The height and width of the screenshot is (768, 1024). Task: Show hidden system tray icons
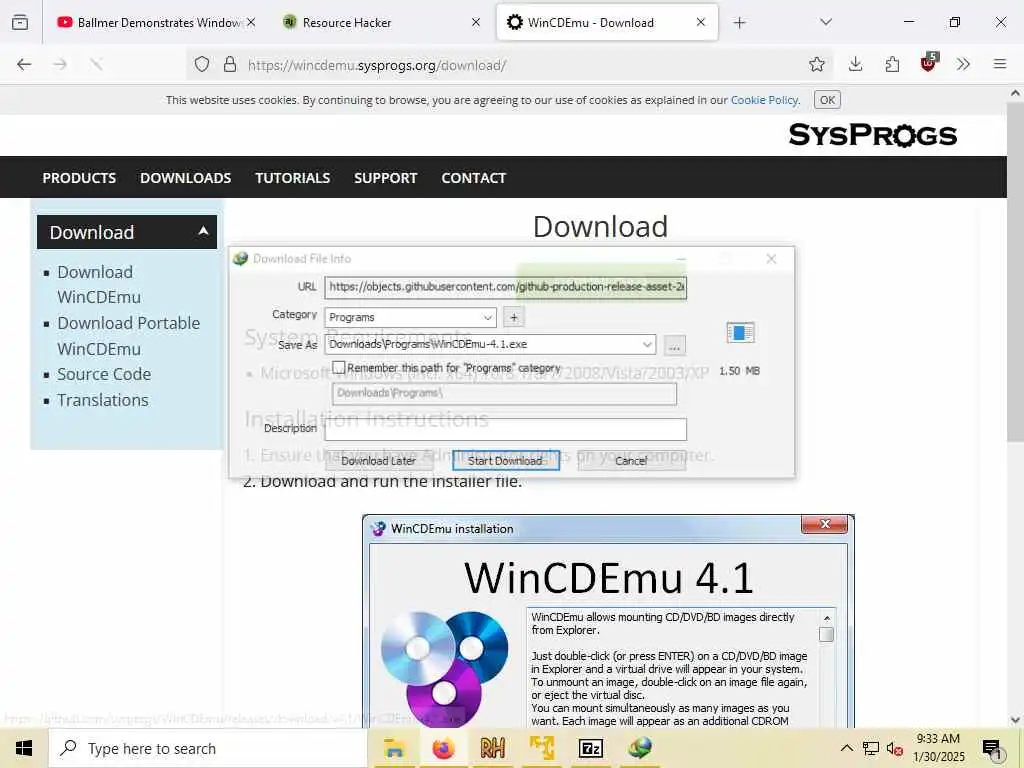(846, 748)
